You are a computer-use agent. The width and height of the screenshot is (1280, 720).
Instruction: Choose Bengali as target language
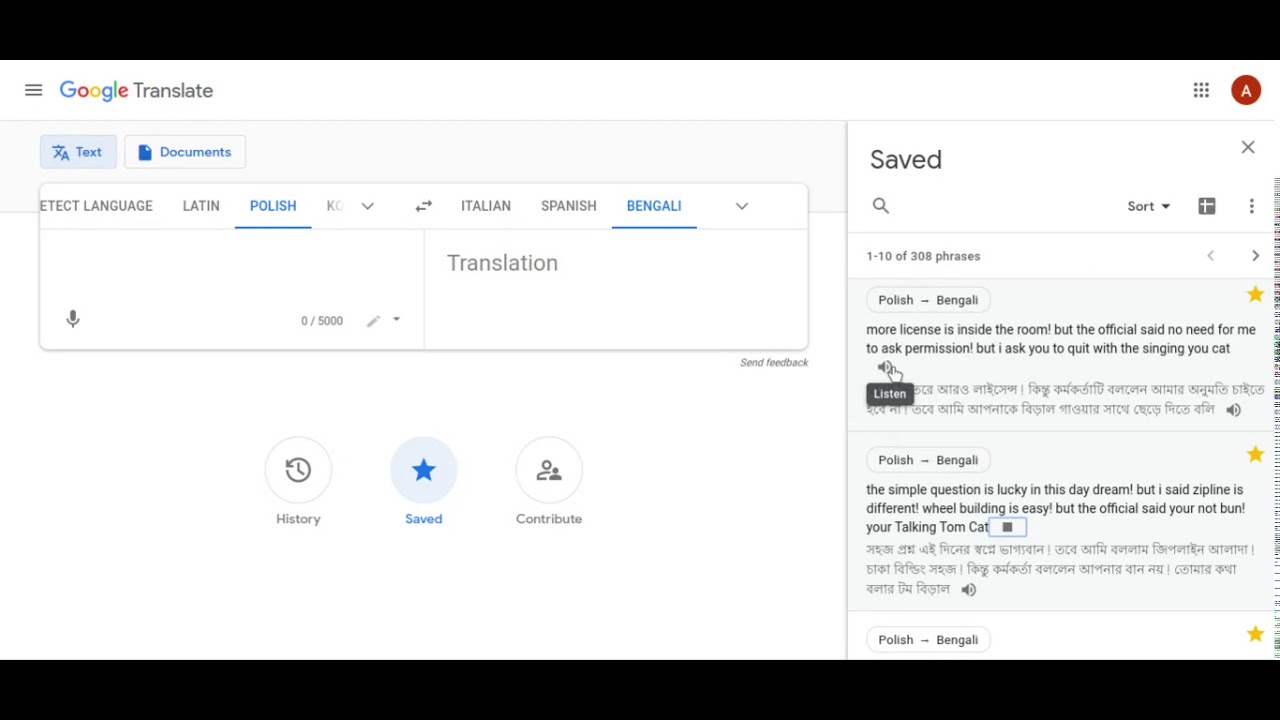tap(654, 206)
